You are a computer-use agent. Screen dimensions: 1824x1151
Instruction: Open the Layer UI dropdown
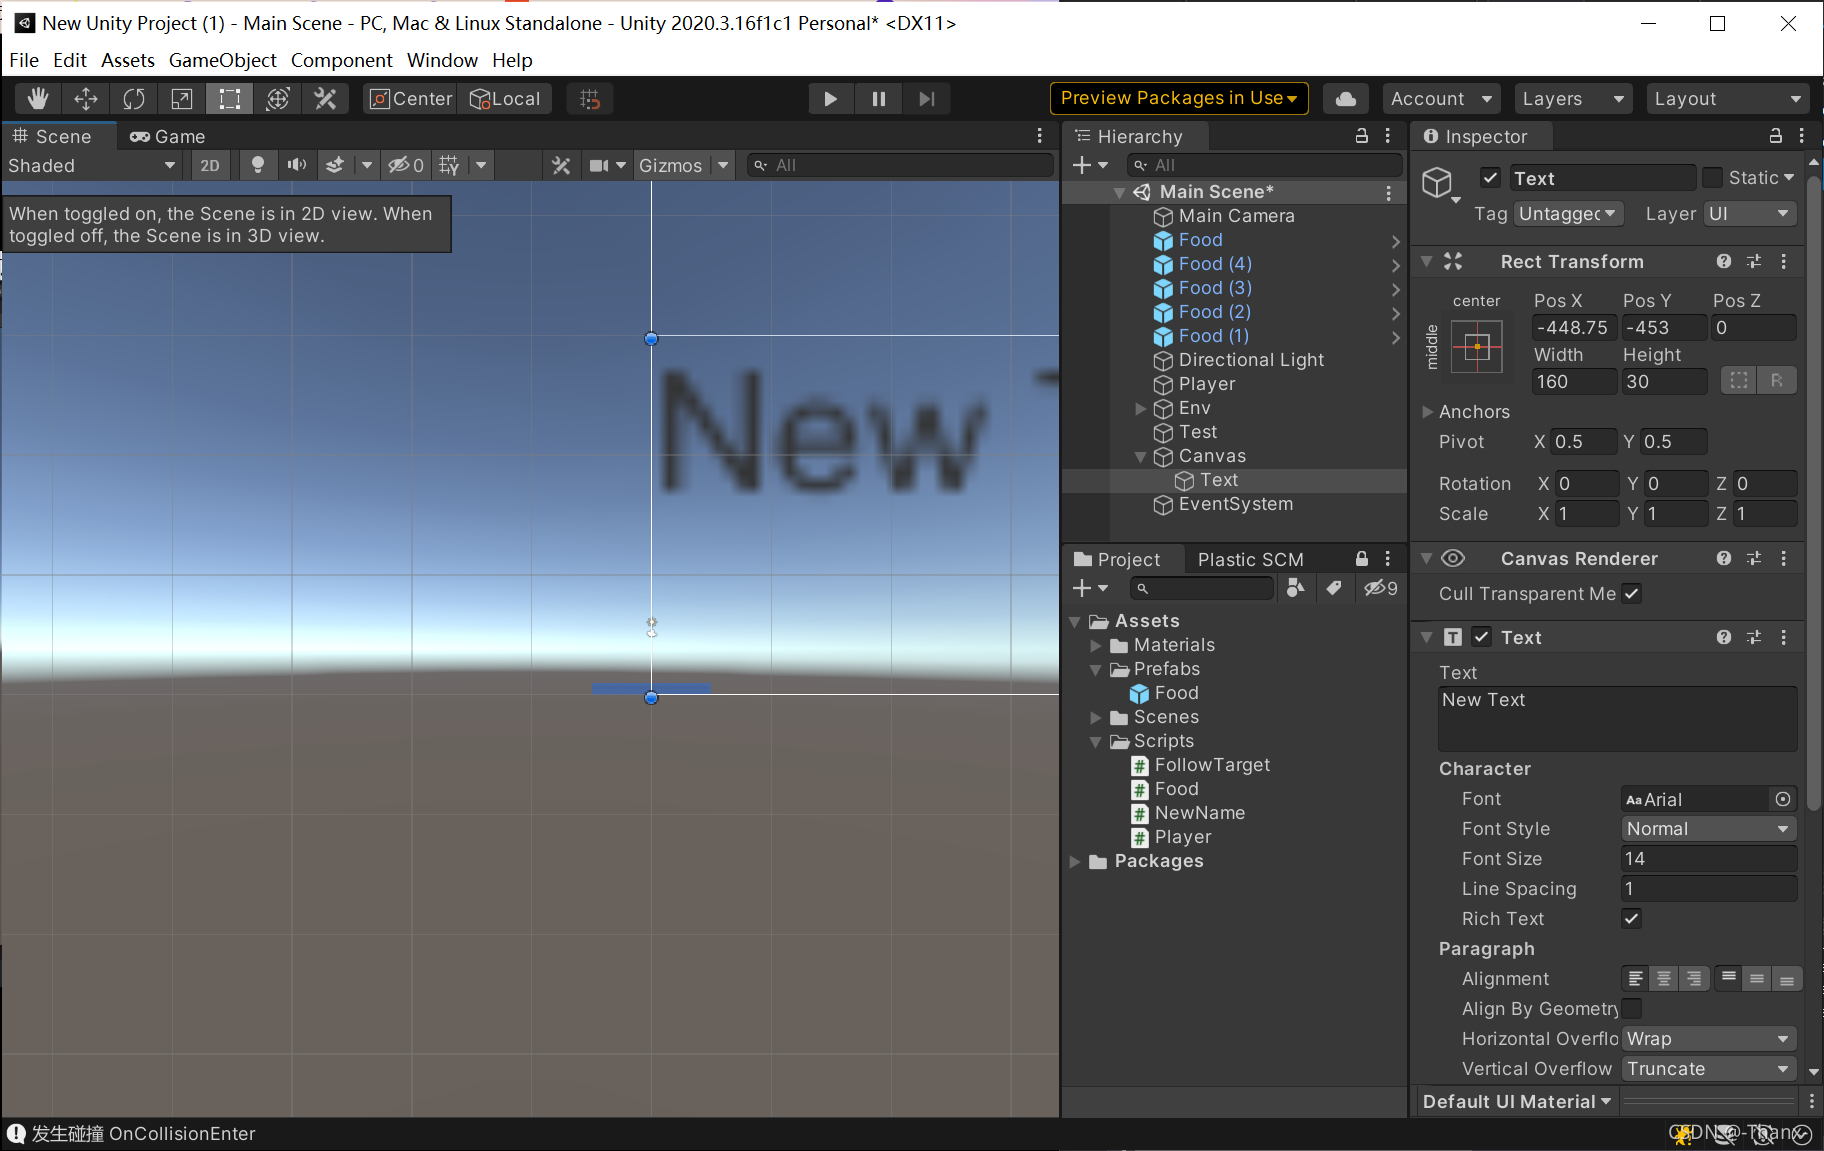pos(1749,214)
